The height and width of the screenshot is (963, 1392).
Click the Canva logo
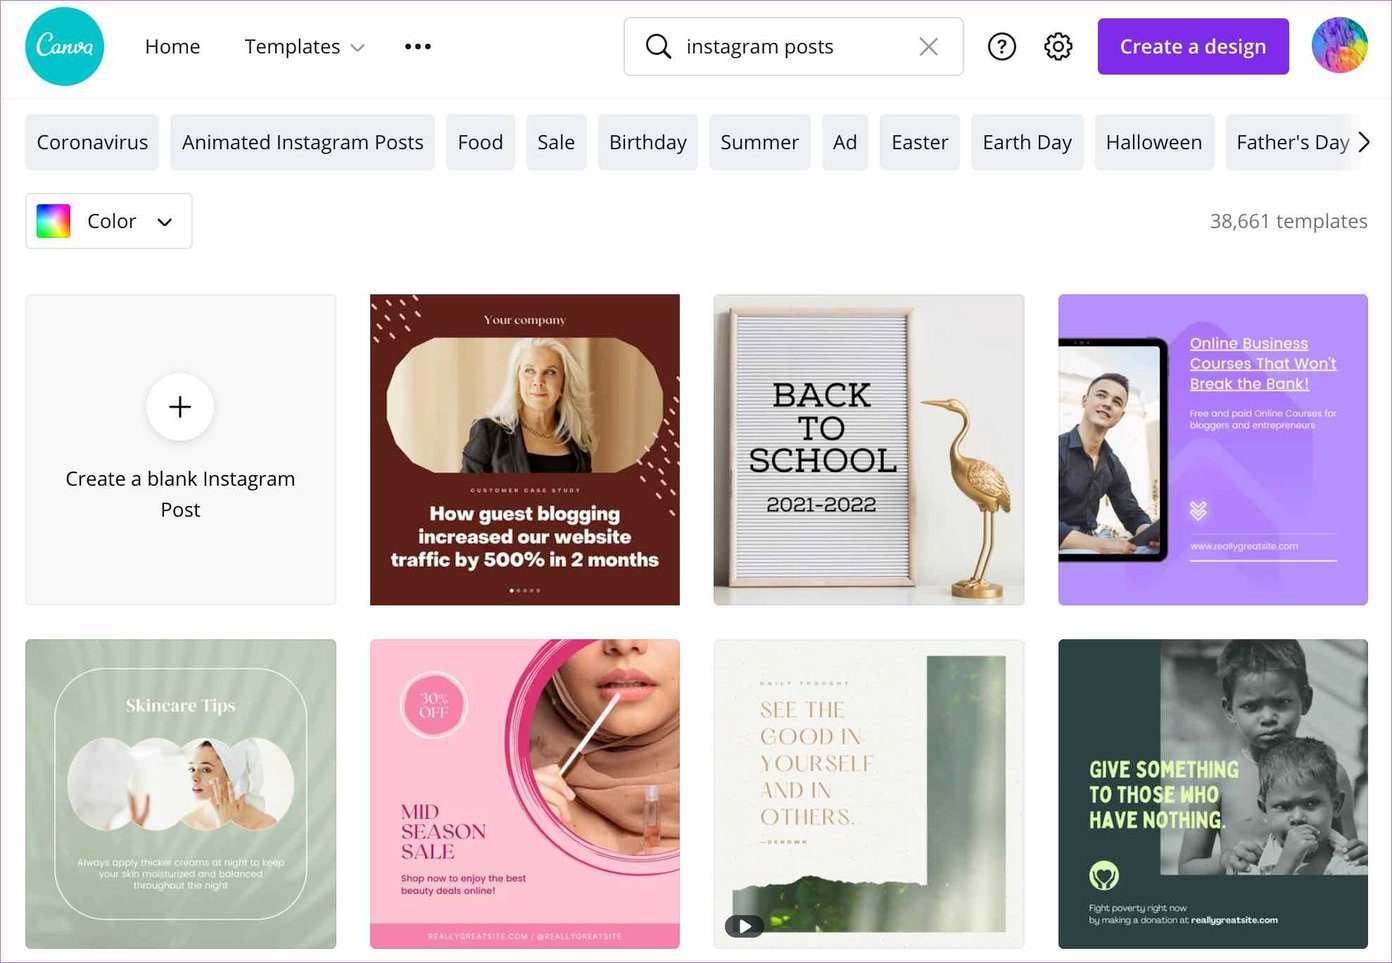tap(65, 46)
